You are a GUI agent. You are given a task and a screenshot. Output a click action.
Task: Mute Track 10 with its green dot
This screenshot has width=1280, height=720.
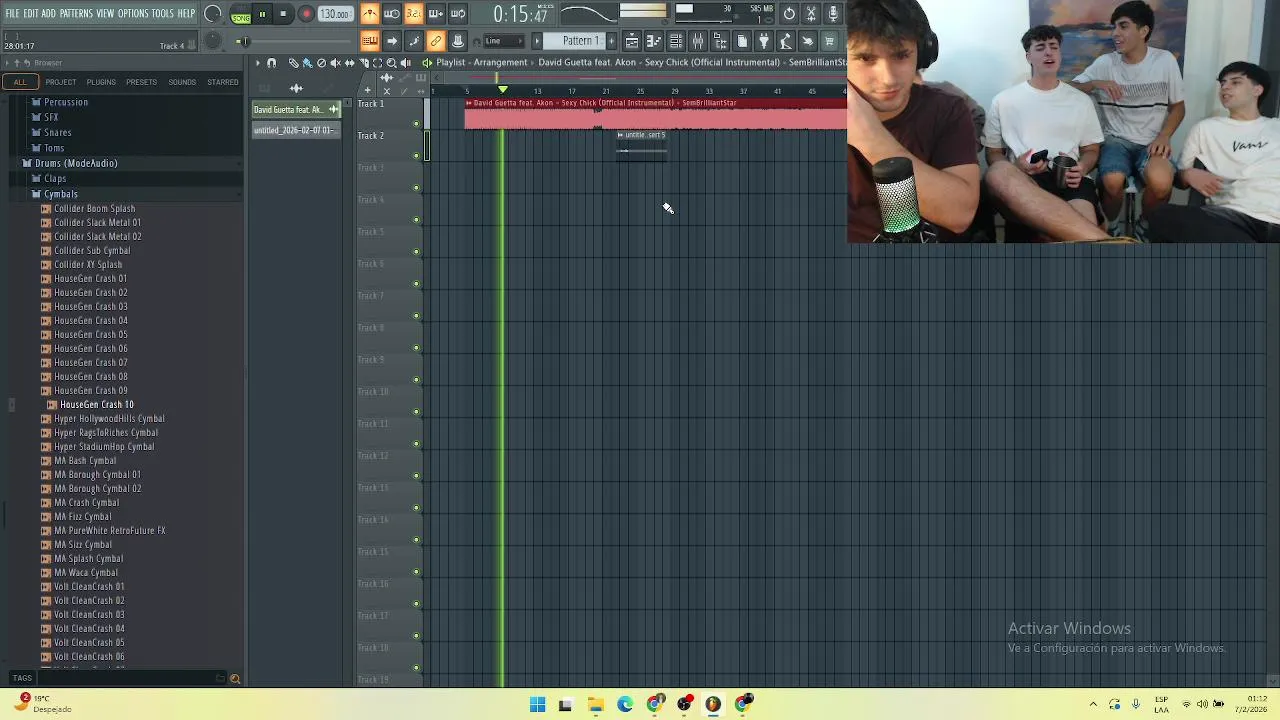tap(416, 412)
